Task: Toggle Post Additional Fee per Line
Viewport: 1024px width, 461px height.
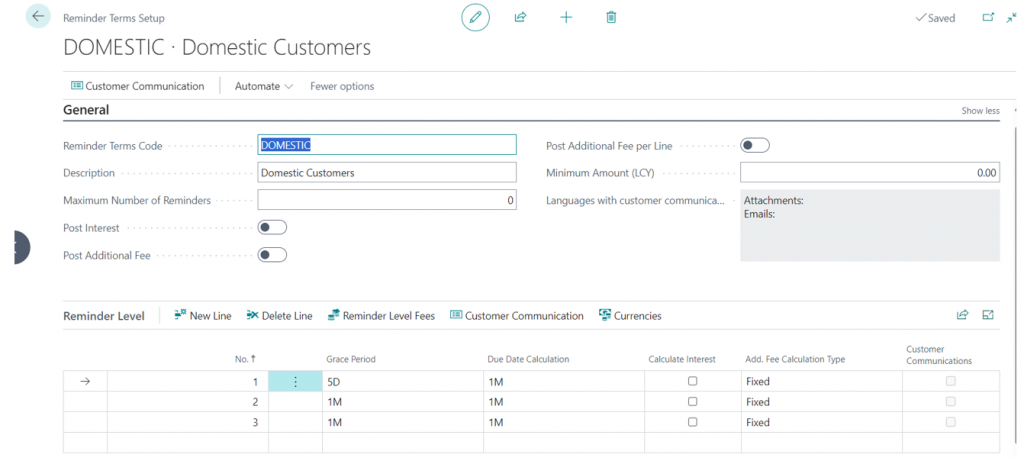Action: [755, 146]
